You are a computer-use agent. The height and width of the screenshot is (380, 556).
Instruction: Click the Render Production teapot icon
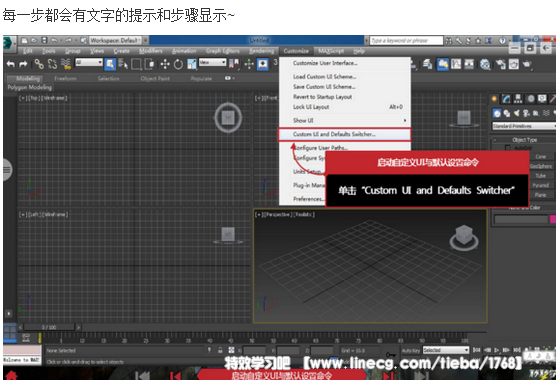(x=527, y=64)
